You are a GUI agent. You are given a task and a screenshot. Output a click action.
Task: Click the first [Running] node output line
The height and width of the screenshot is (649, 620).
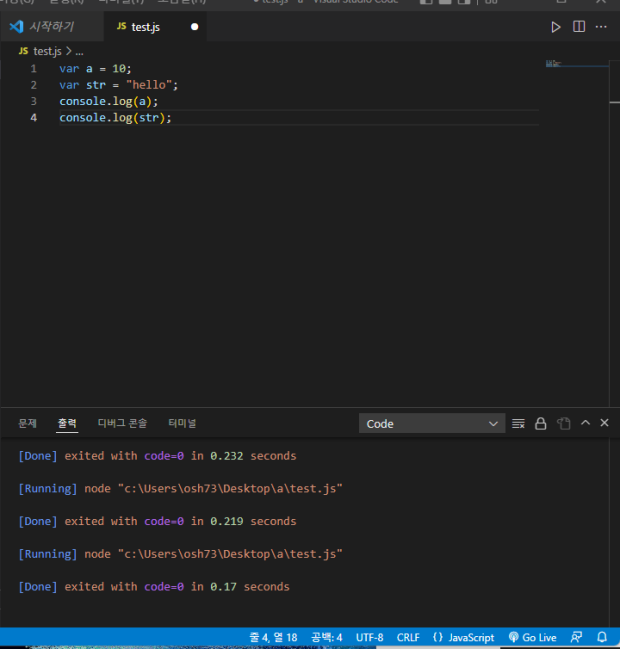[180, 489]
